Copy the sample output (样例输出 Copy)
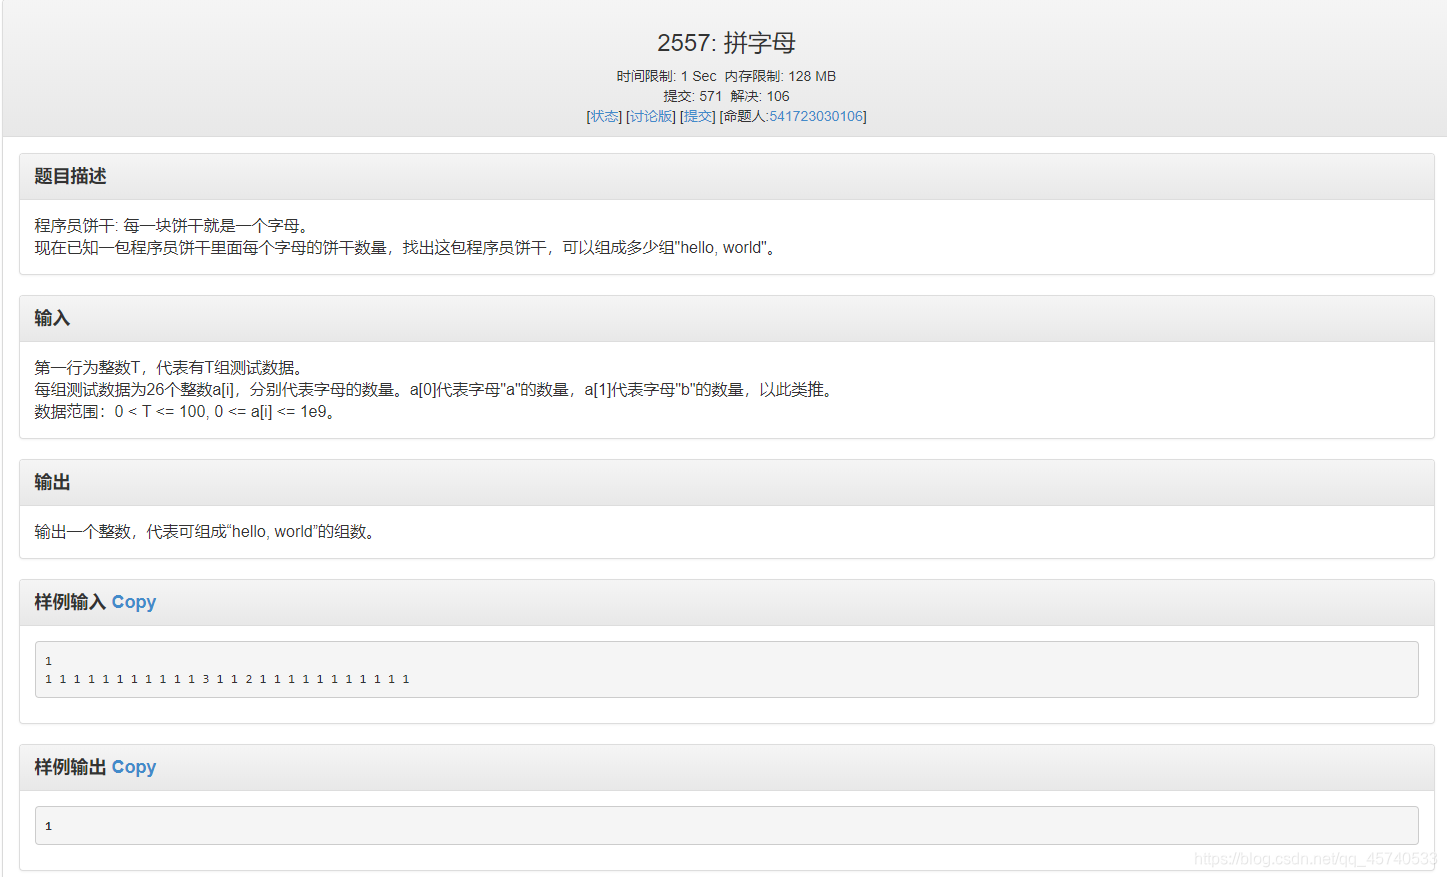The width and height of the screenshot is (1447, 877). (134, 767)
